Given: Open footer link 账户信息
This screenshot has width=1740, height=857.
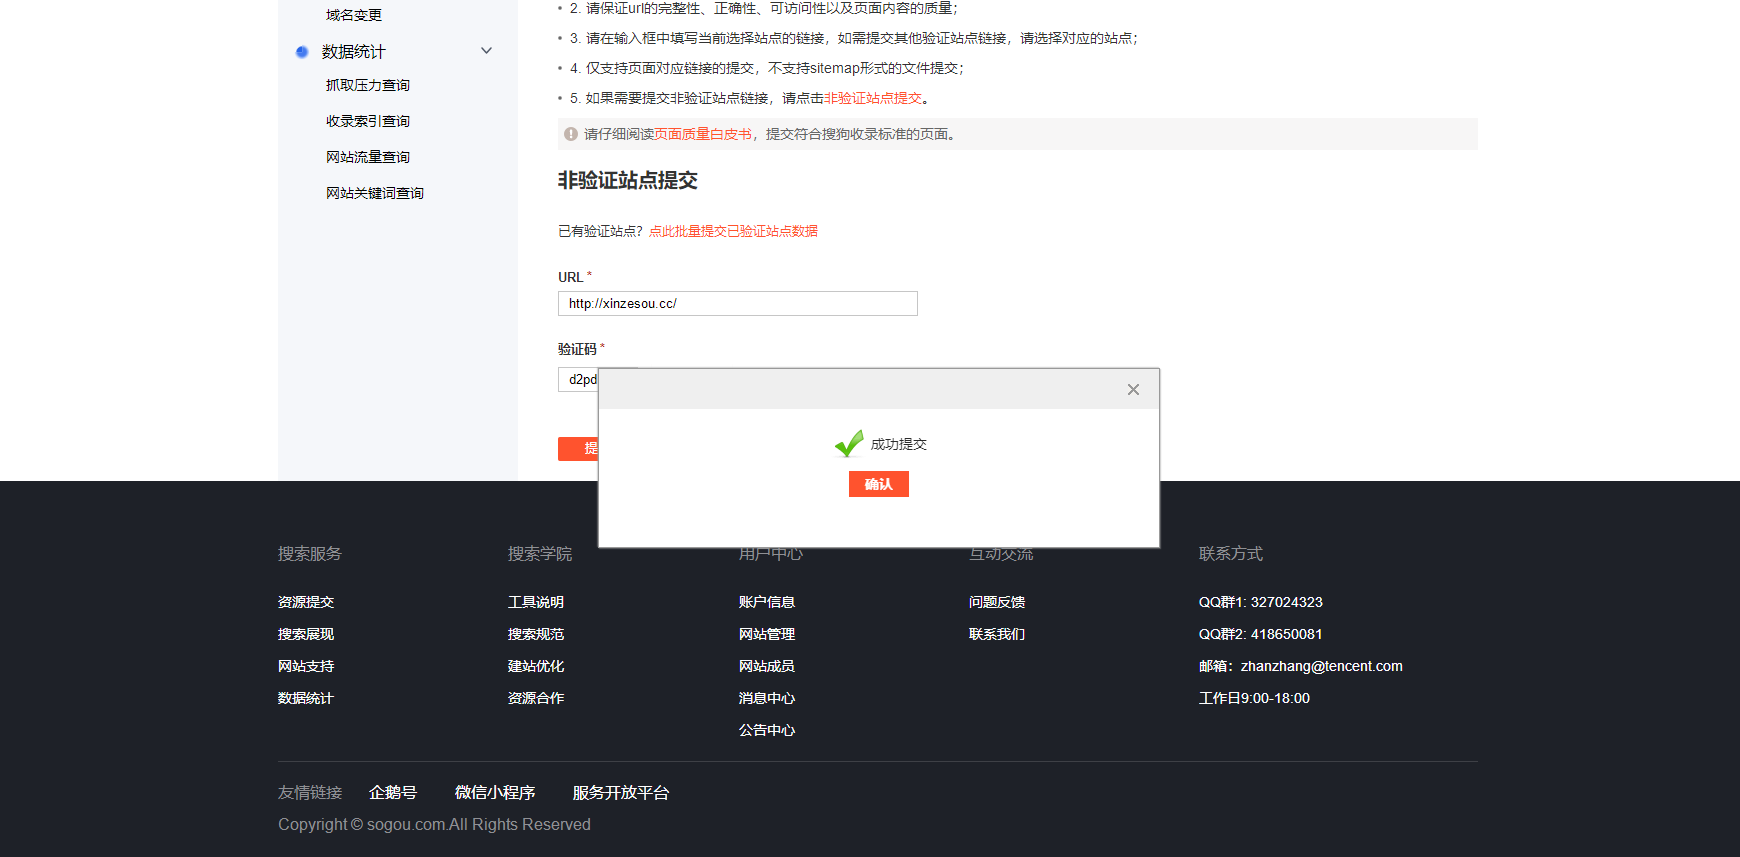Looking at the screenshot, I should click(767, 602).
